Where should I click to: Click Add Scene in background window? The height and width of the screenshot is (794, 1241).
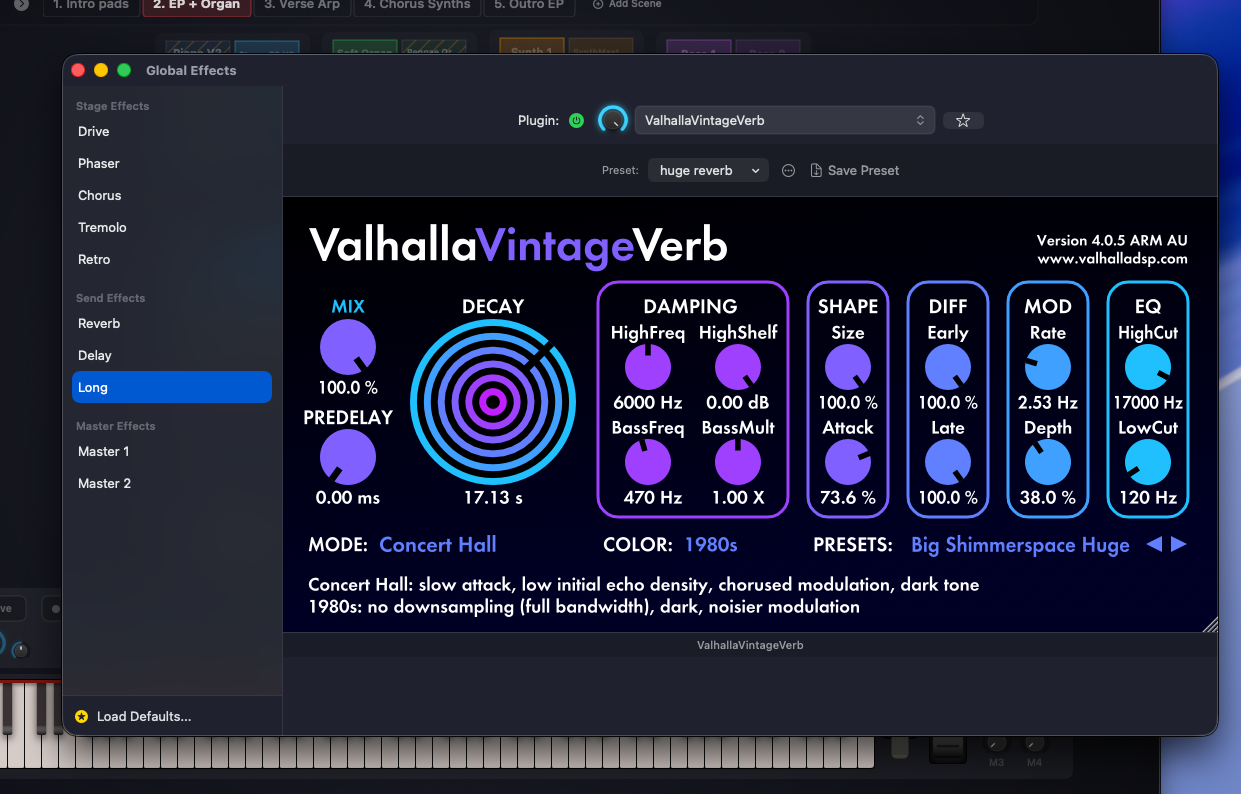pyautogui.click(x=627, y=5)
